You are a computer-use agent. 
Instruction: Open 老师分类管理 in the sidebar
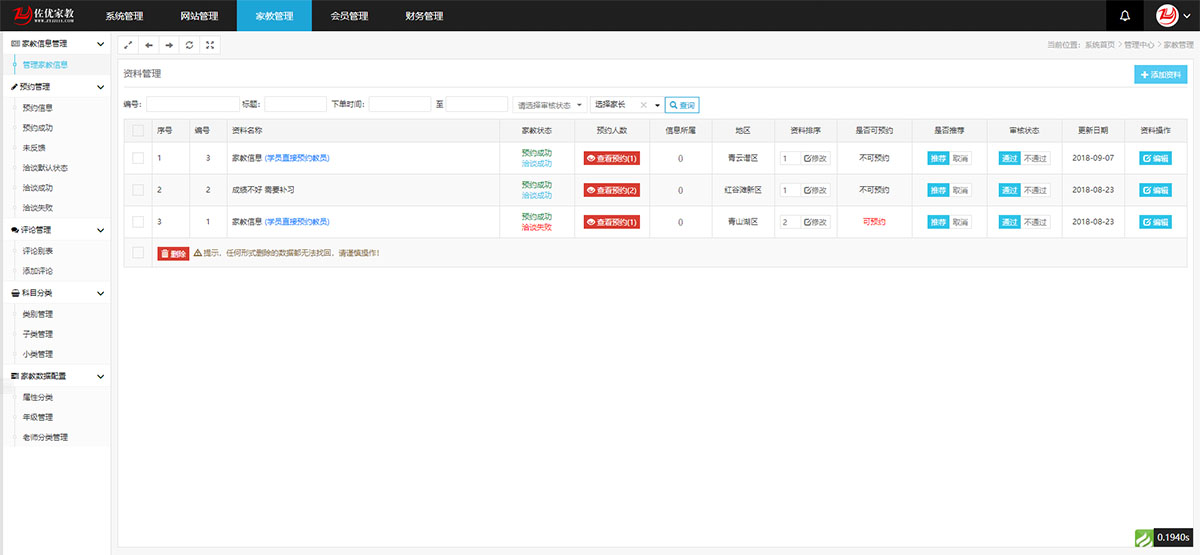[x=45, y=437]
